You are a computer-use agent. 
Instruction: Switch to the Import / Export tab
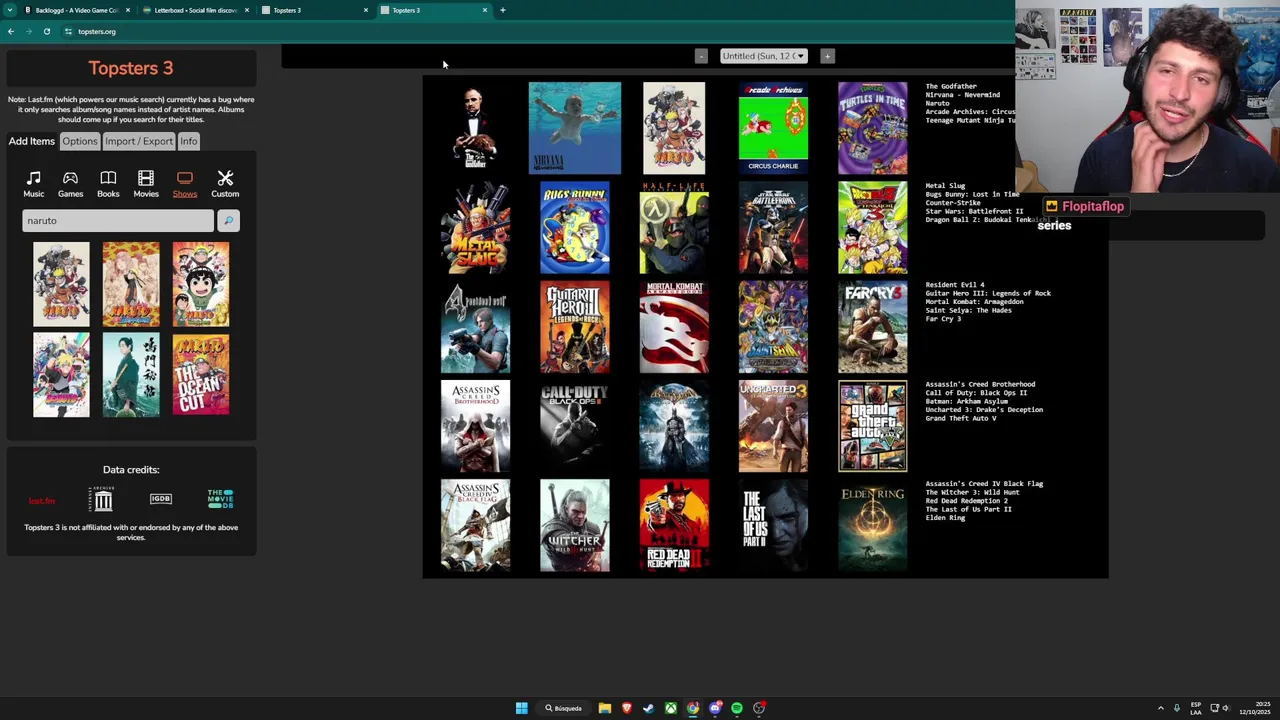[x=139, y=141]
